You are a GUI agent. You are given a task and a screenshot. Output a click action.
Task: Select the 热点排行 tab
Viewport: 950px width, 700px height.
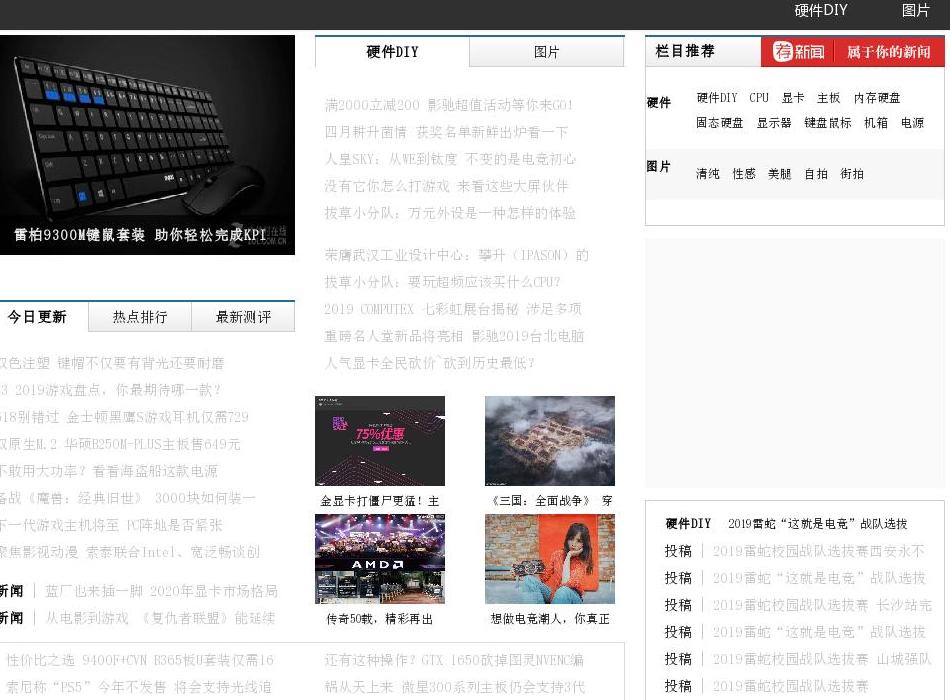[x=140, y=317]
